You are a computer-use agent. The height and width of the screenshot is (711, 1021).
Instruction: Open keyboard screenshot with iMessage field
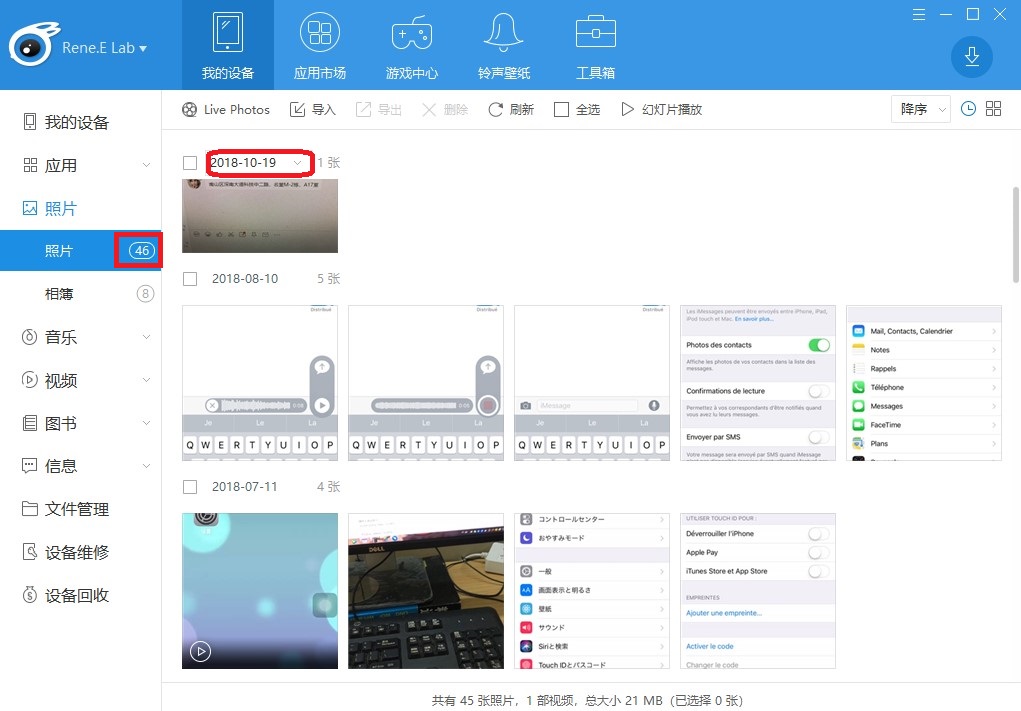click(x=592, y=383)
